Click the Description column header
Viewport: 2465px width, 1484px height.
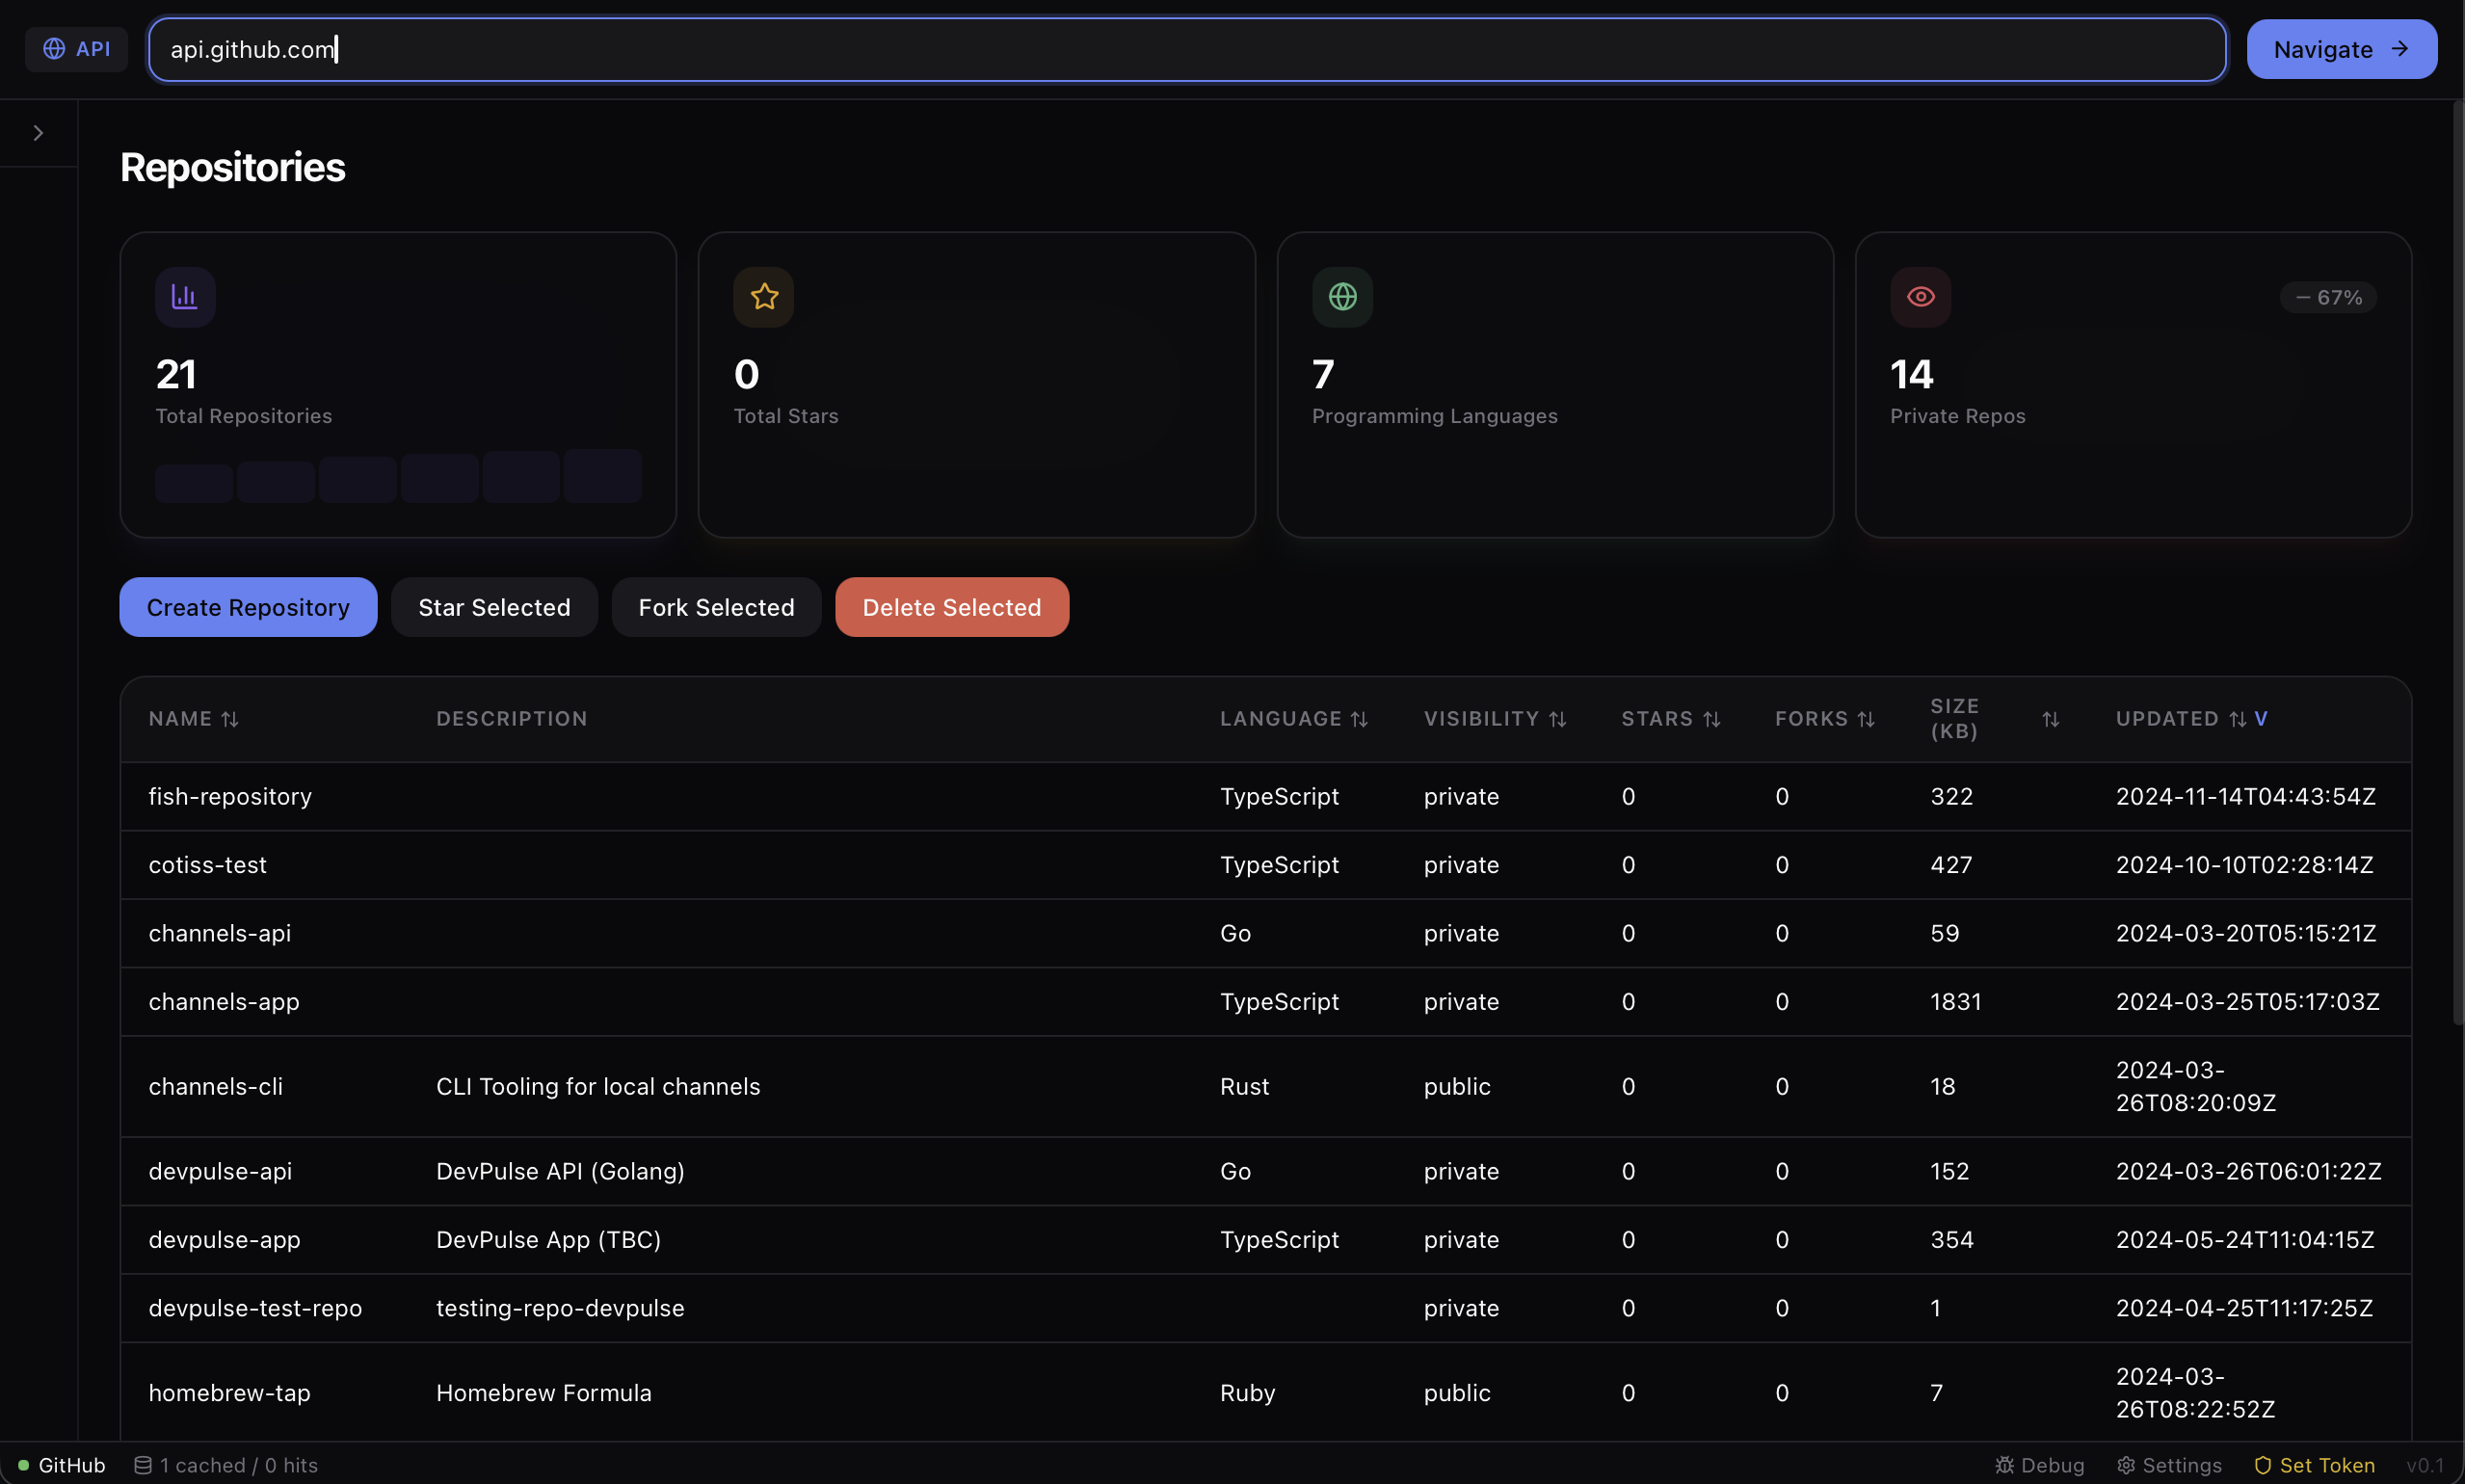coord(512,719)
